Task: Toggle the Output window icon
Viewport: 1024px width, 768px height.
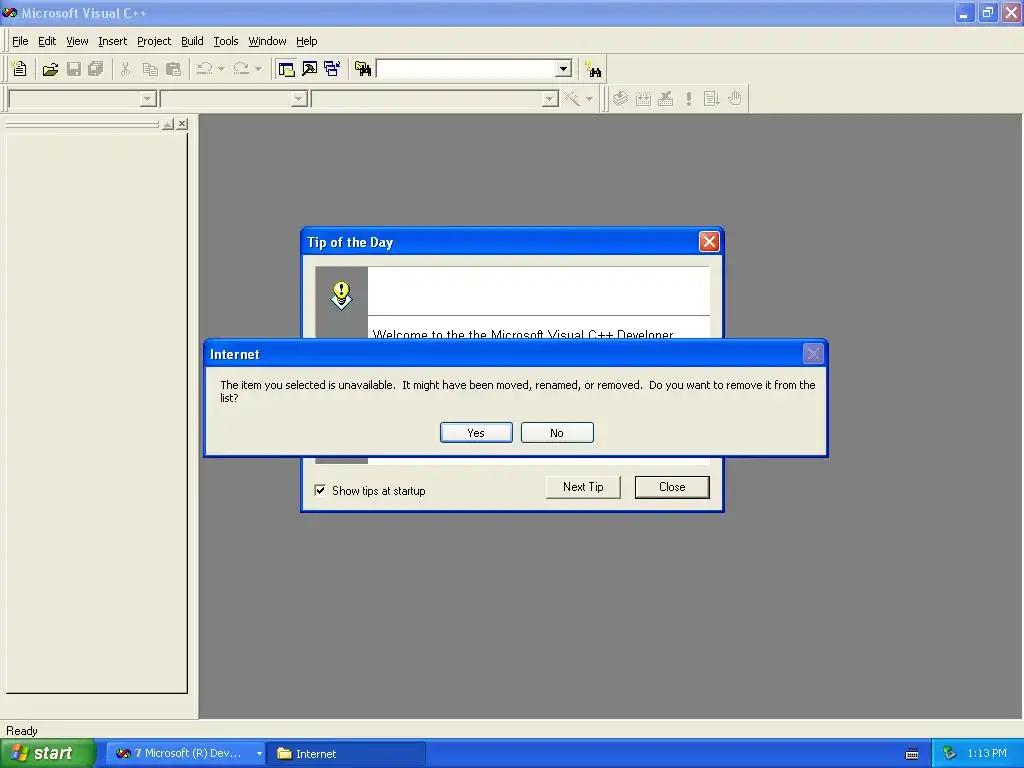Action: (310, 69)
